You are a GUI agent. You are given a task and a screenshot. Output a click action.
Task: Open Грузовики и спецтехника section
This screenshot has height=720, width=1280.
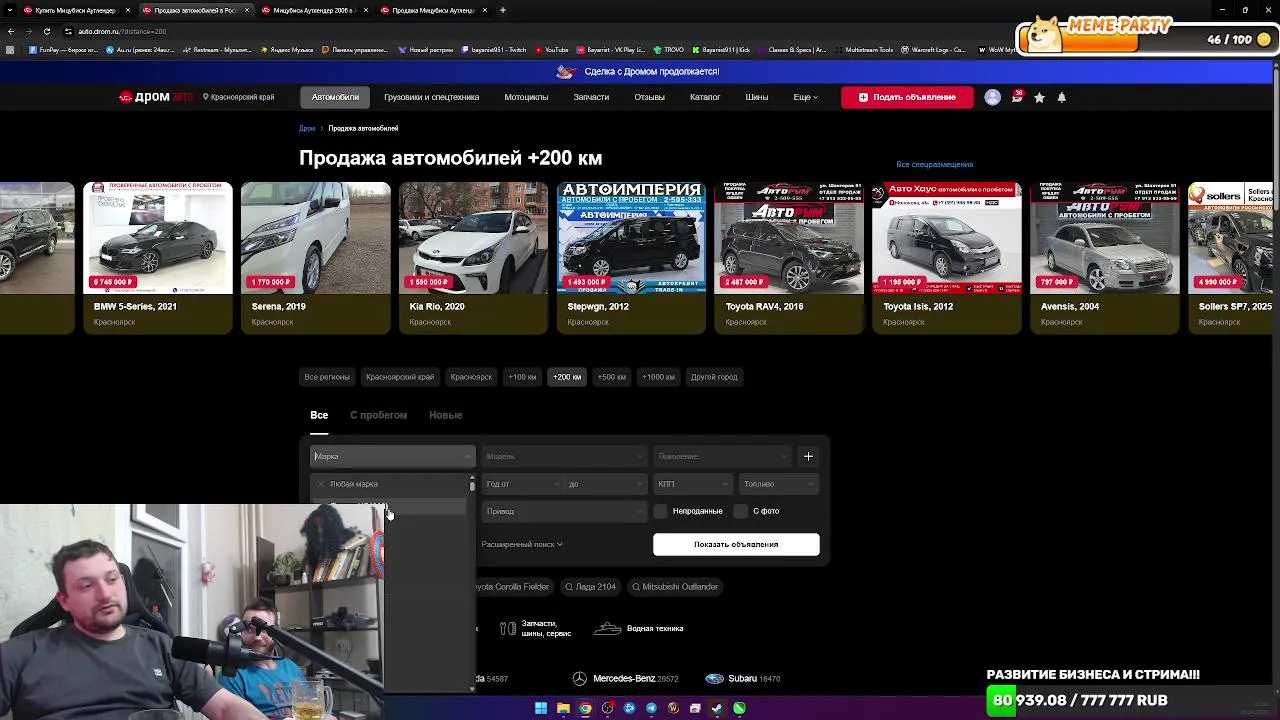[x=431, y=97]
